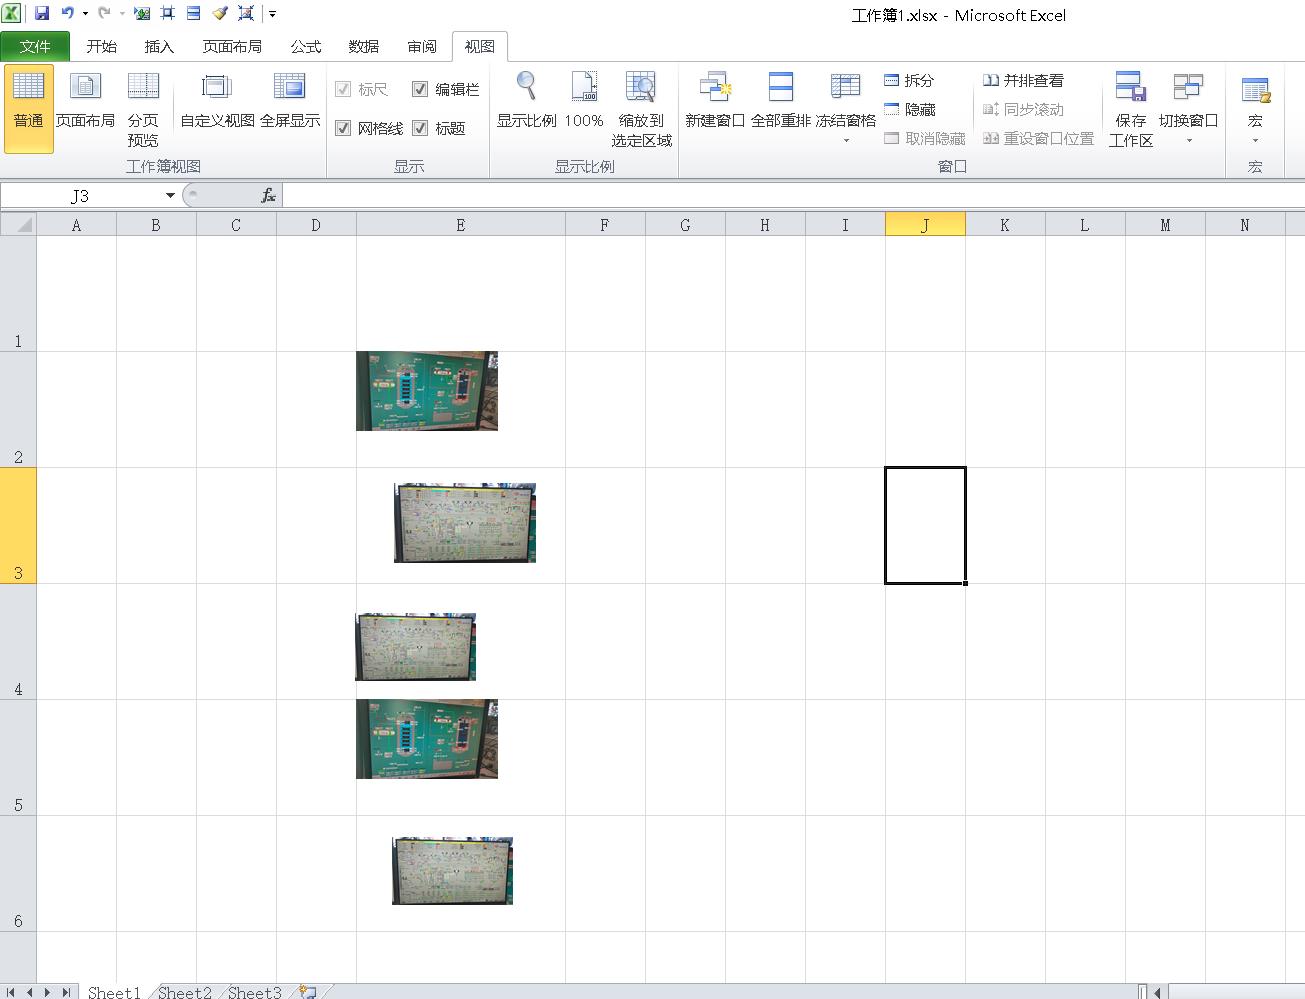
Task: Click 保存工作区 button
Action: pos(1131,108)
